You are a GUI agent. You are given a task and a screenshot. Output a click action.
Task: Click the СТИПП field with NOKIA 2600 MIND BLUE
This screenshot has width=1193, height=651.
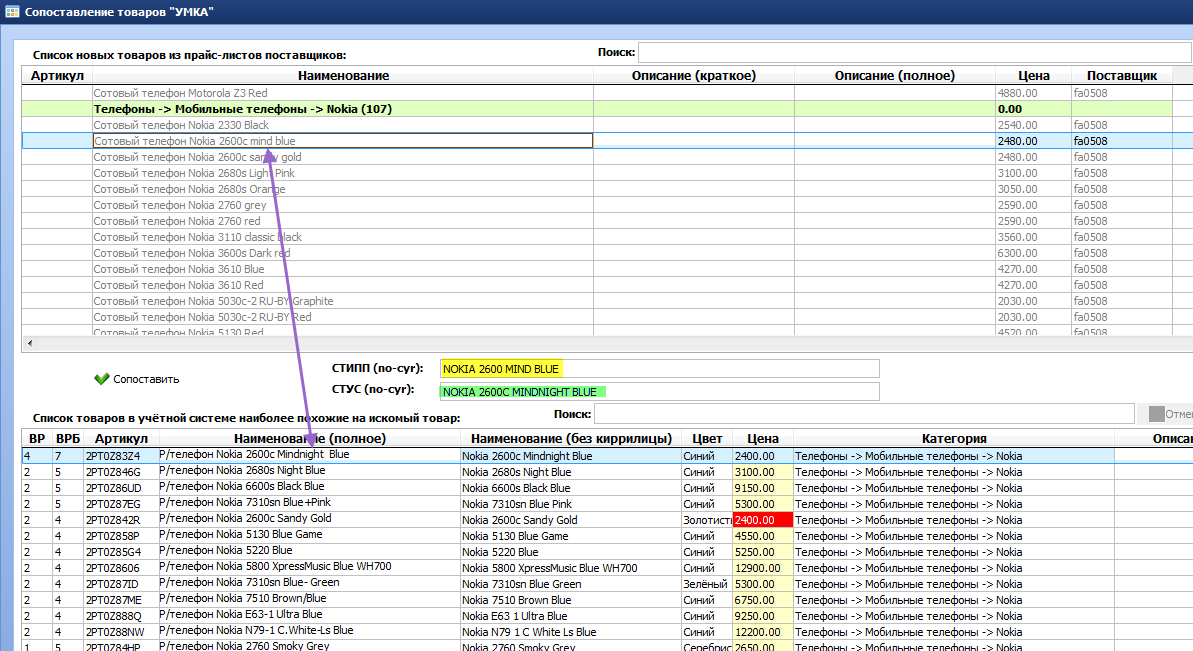(659, 369)
